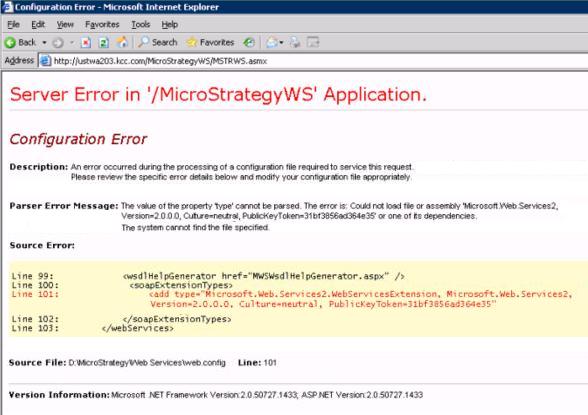Click the green Back arrow icon
The width and height of the screenshot is (588, 415).
tap(10, 42)
